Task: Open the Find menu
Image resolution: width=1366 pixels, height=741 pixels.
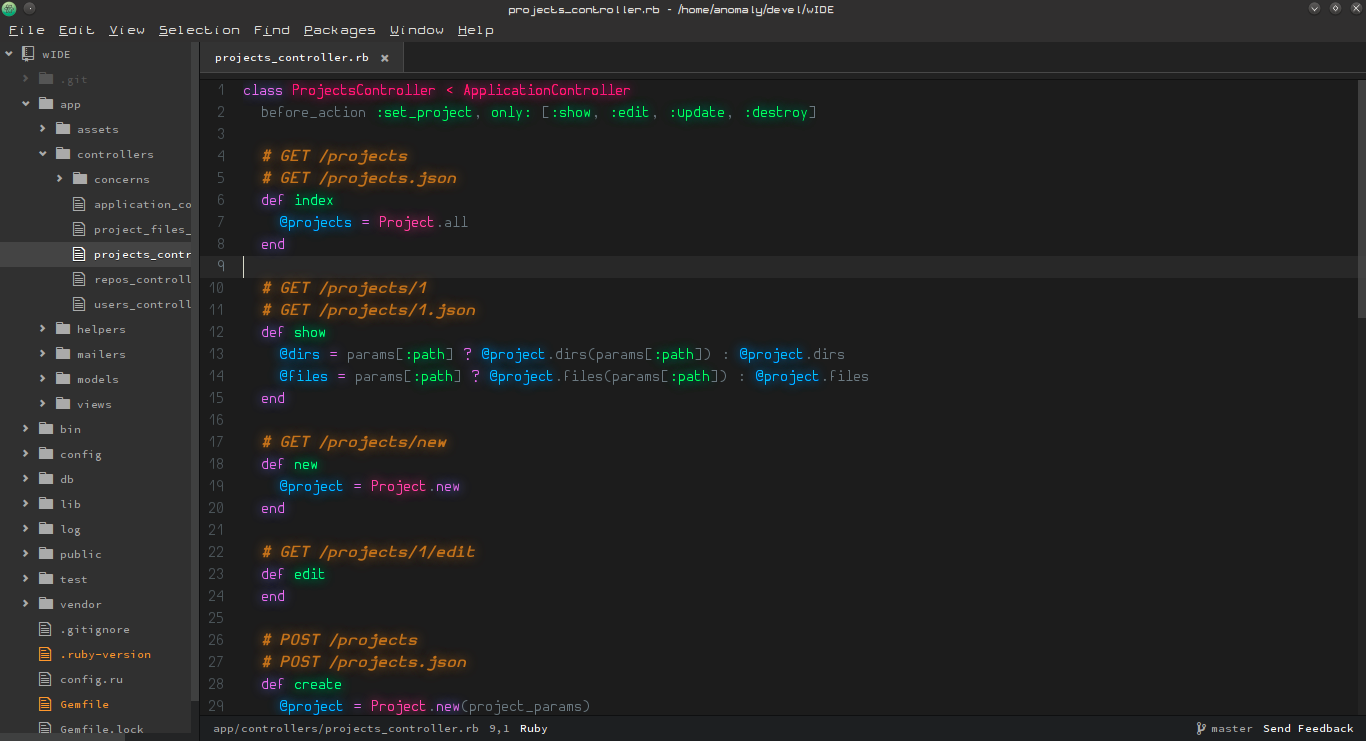Action: click(272, 30)
